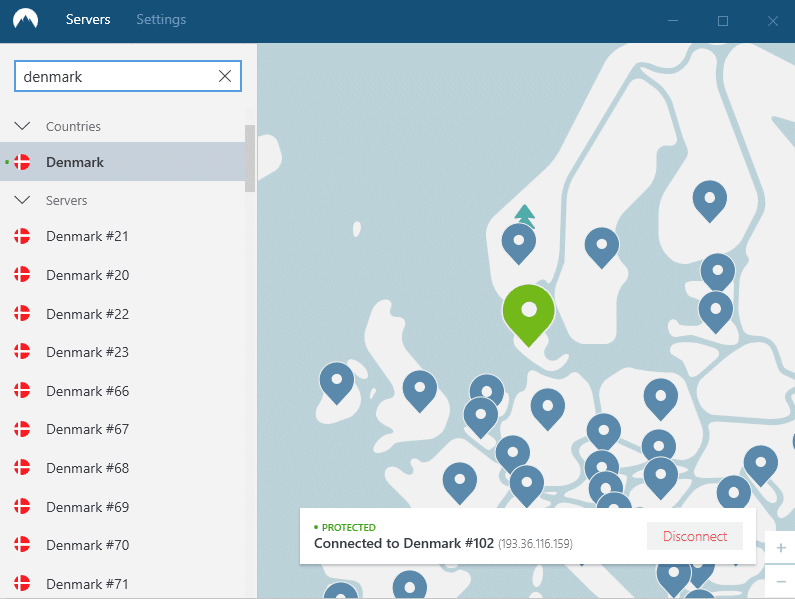Click the flag icon next to Denmark #70

(22, 544)
